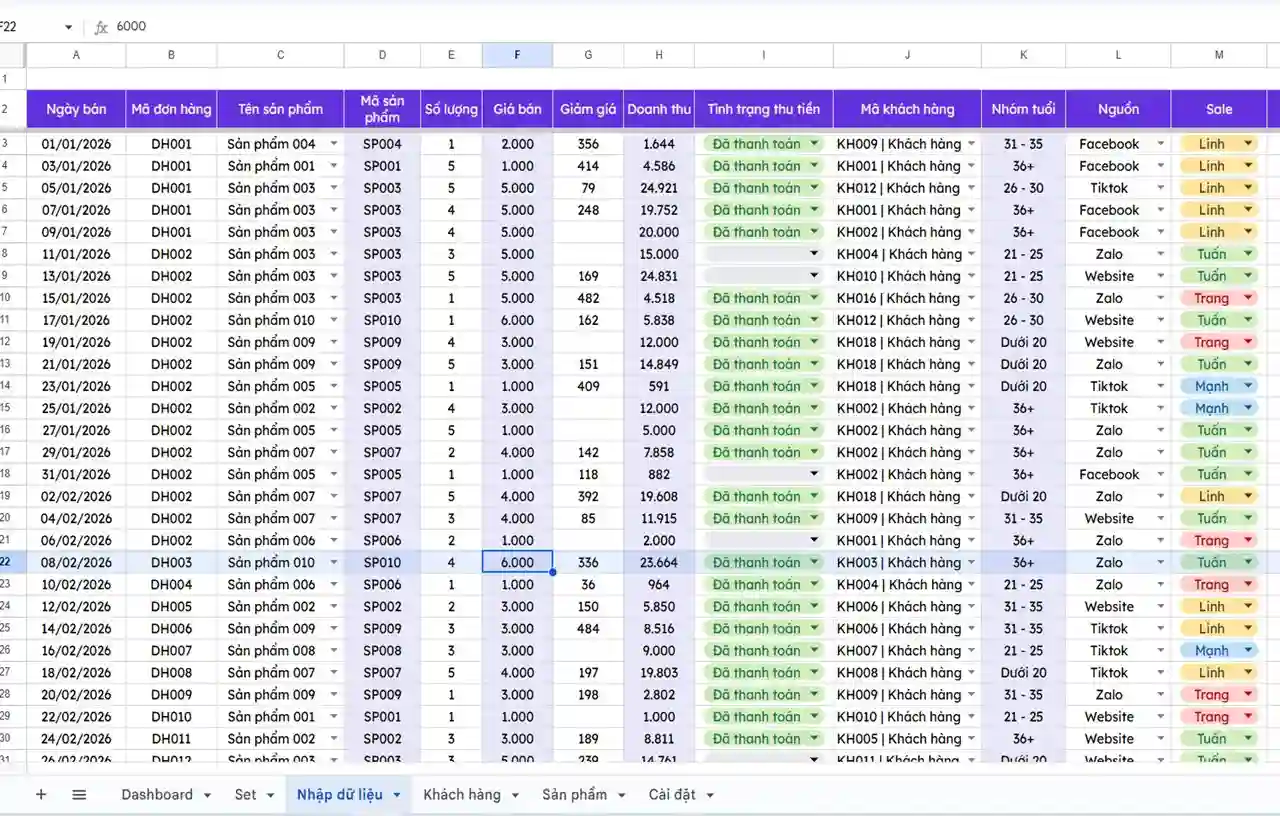This screenshot has width=1280, height=816.
Task: Open the Nguồn dropdown arrow in row 5
Action: pos(1161,188)
